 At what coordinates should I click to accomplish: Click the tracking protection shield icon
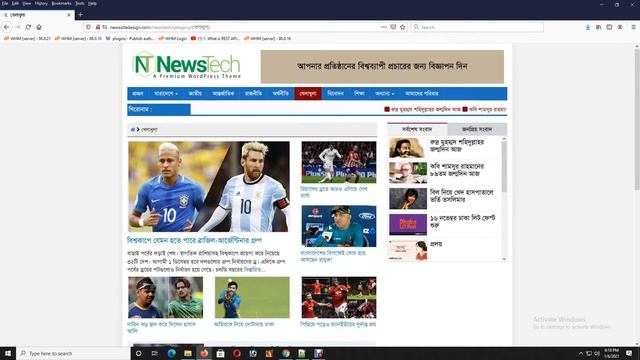pyautogui.click(x=88, y=27)
